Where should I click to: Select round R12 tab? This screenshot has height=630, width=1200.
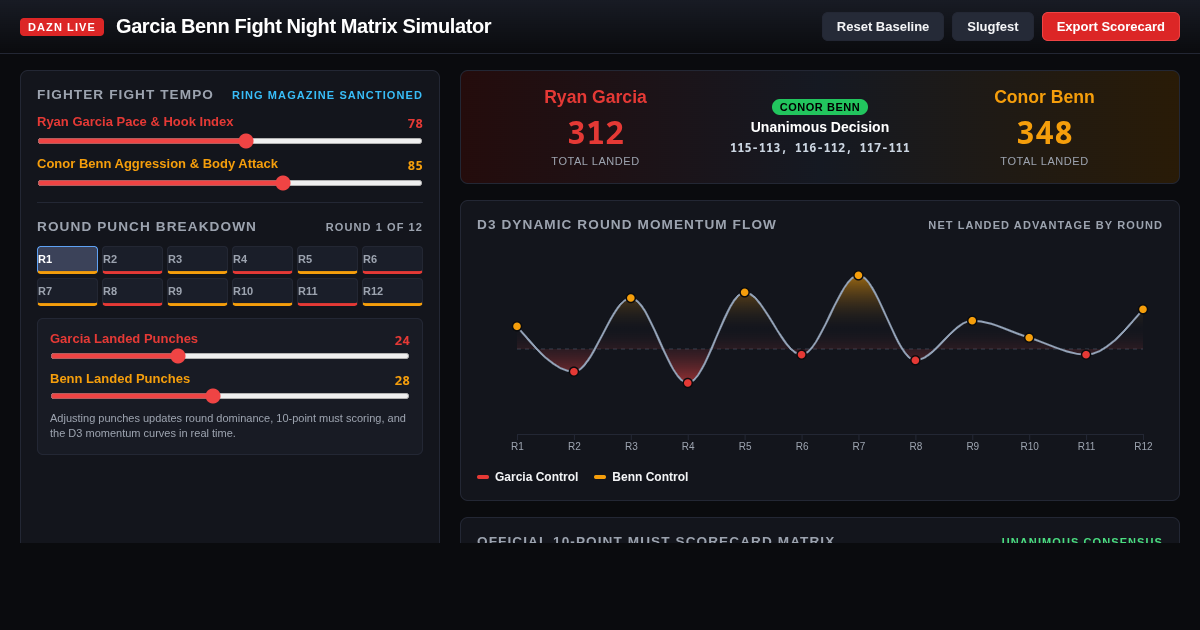point(392,292)
